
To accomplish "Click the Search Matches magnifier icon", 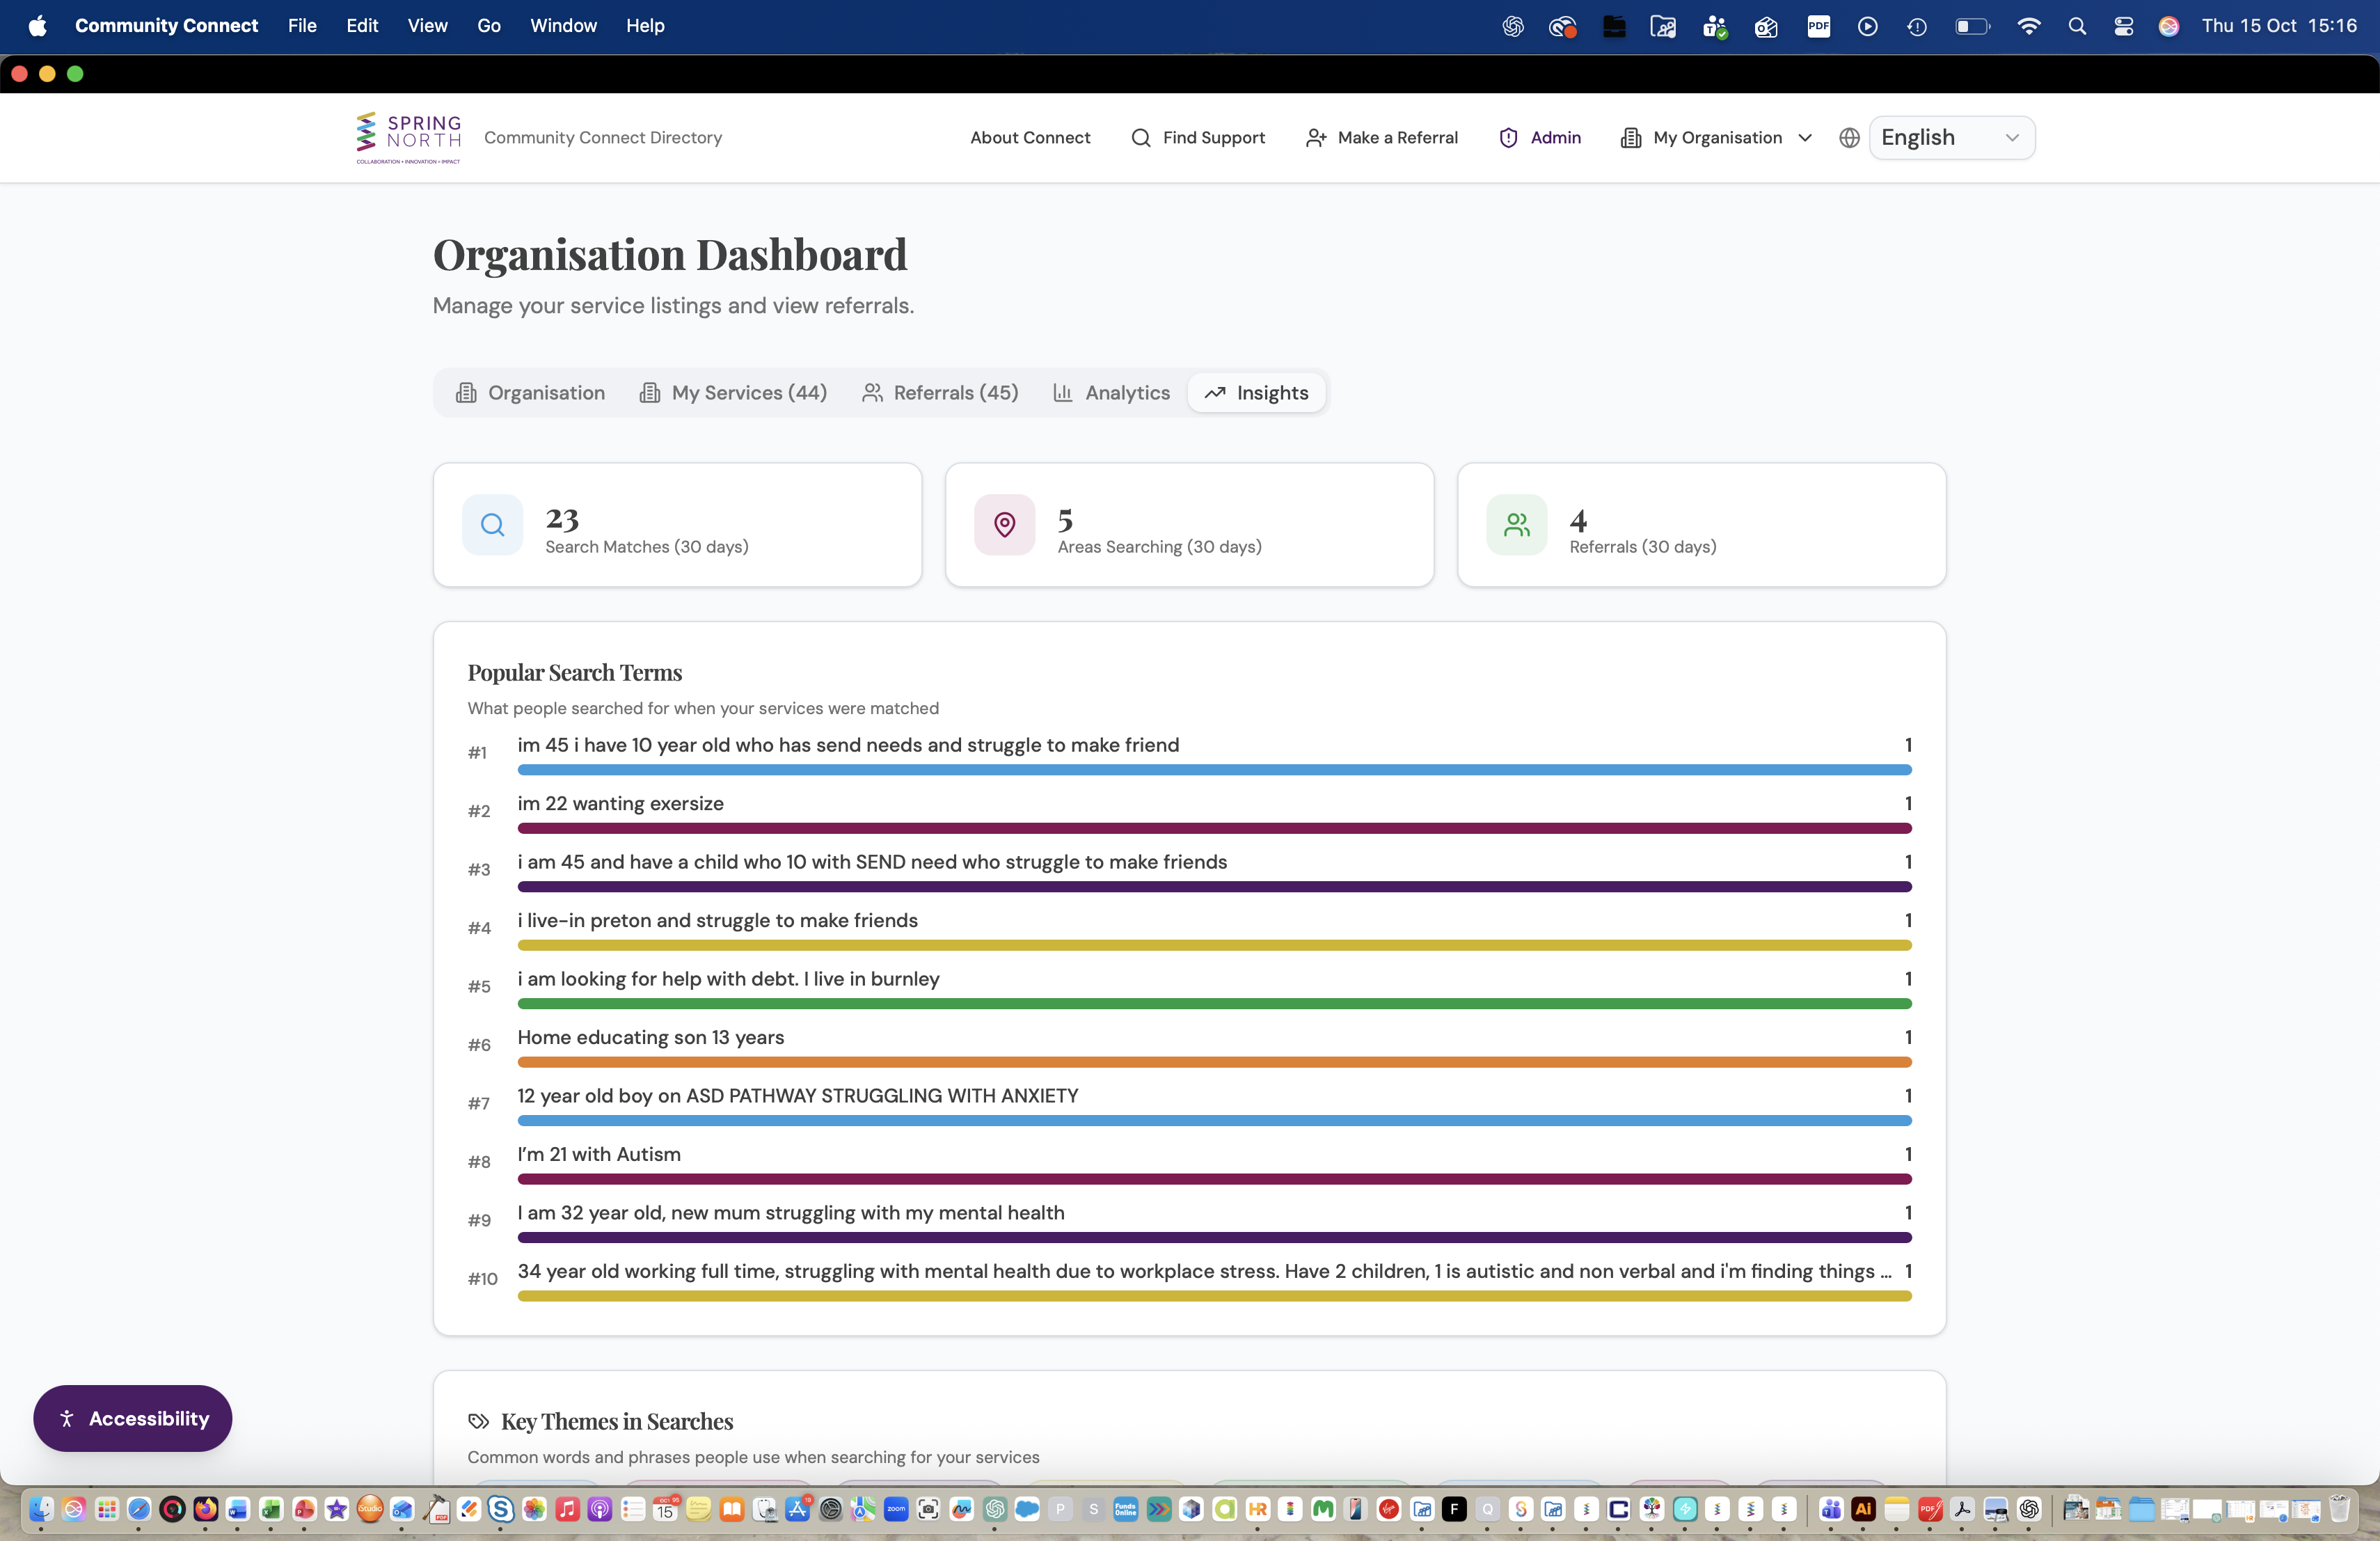I will [492, 524].
